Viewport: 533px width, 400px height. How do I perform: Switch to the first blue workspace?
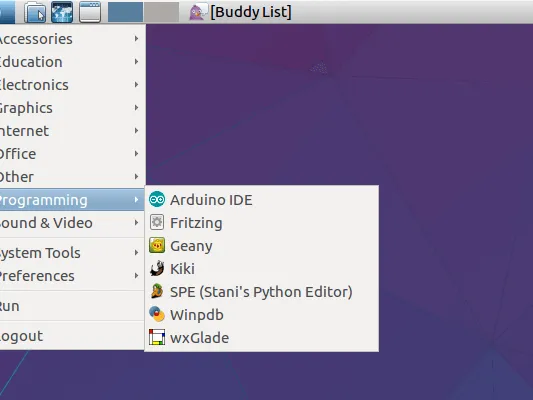pyautogui.click(x=125, y=12)
